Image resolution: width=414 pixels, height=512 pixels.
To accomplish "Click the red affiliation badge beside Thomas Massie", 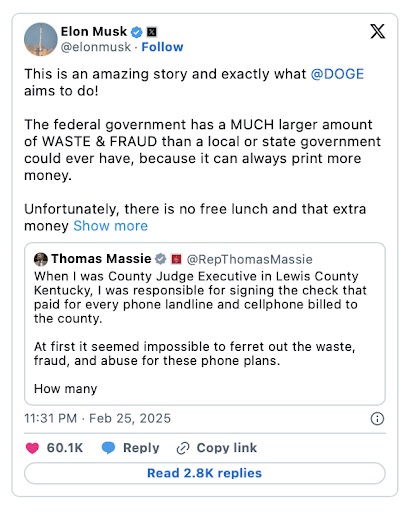I will coord(176,259).
